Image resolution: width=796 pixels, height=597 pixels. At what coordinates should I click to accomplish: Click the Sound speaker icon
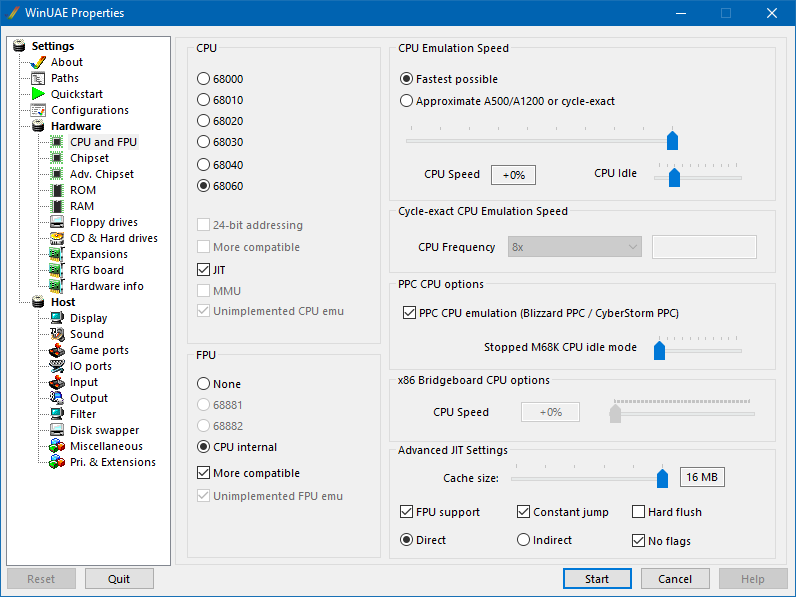coord(57,334)
